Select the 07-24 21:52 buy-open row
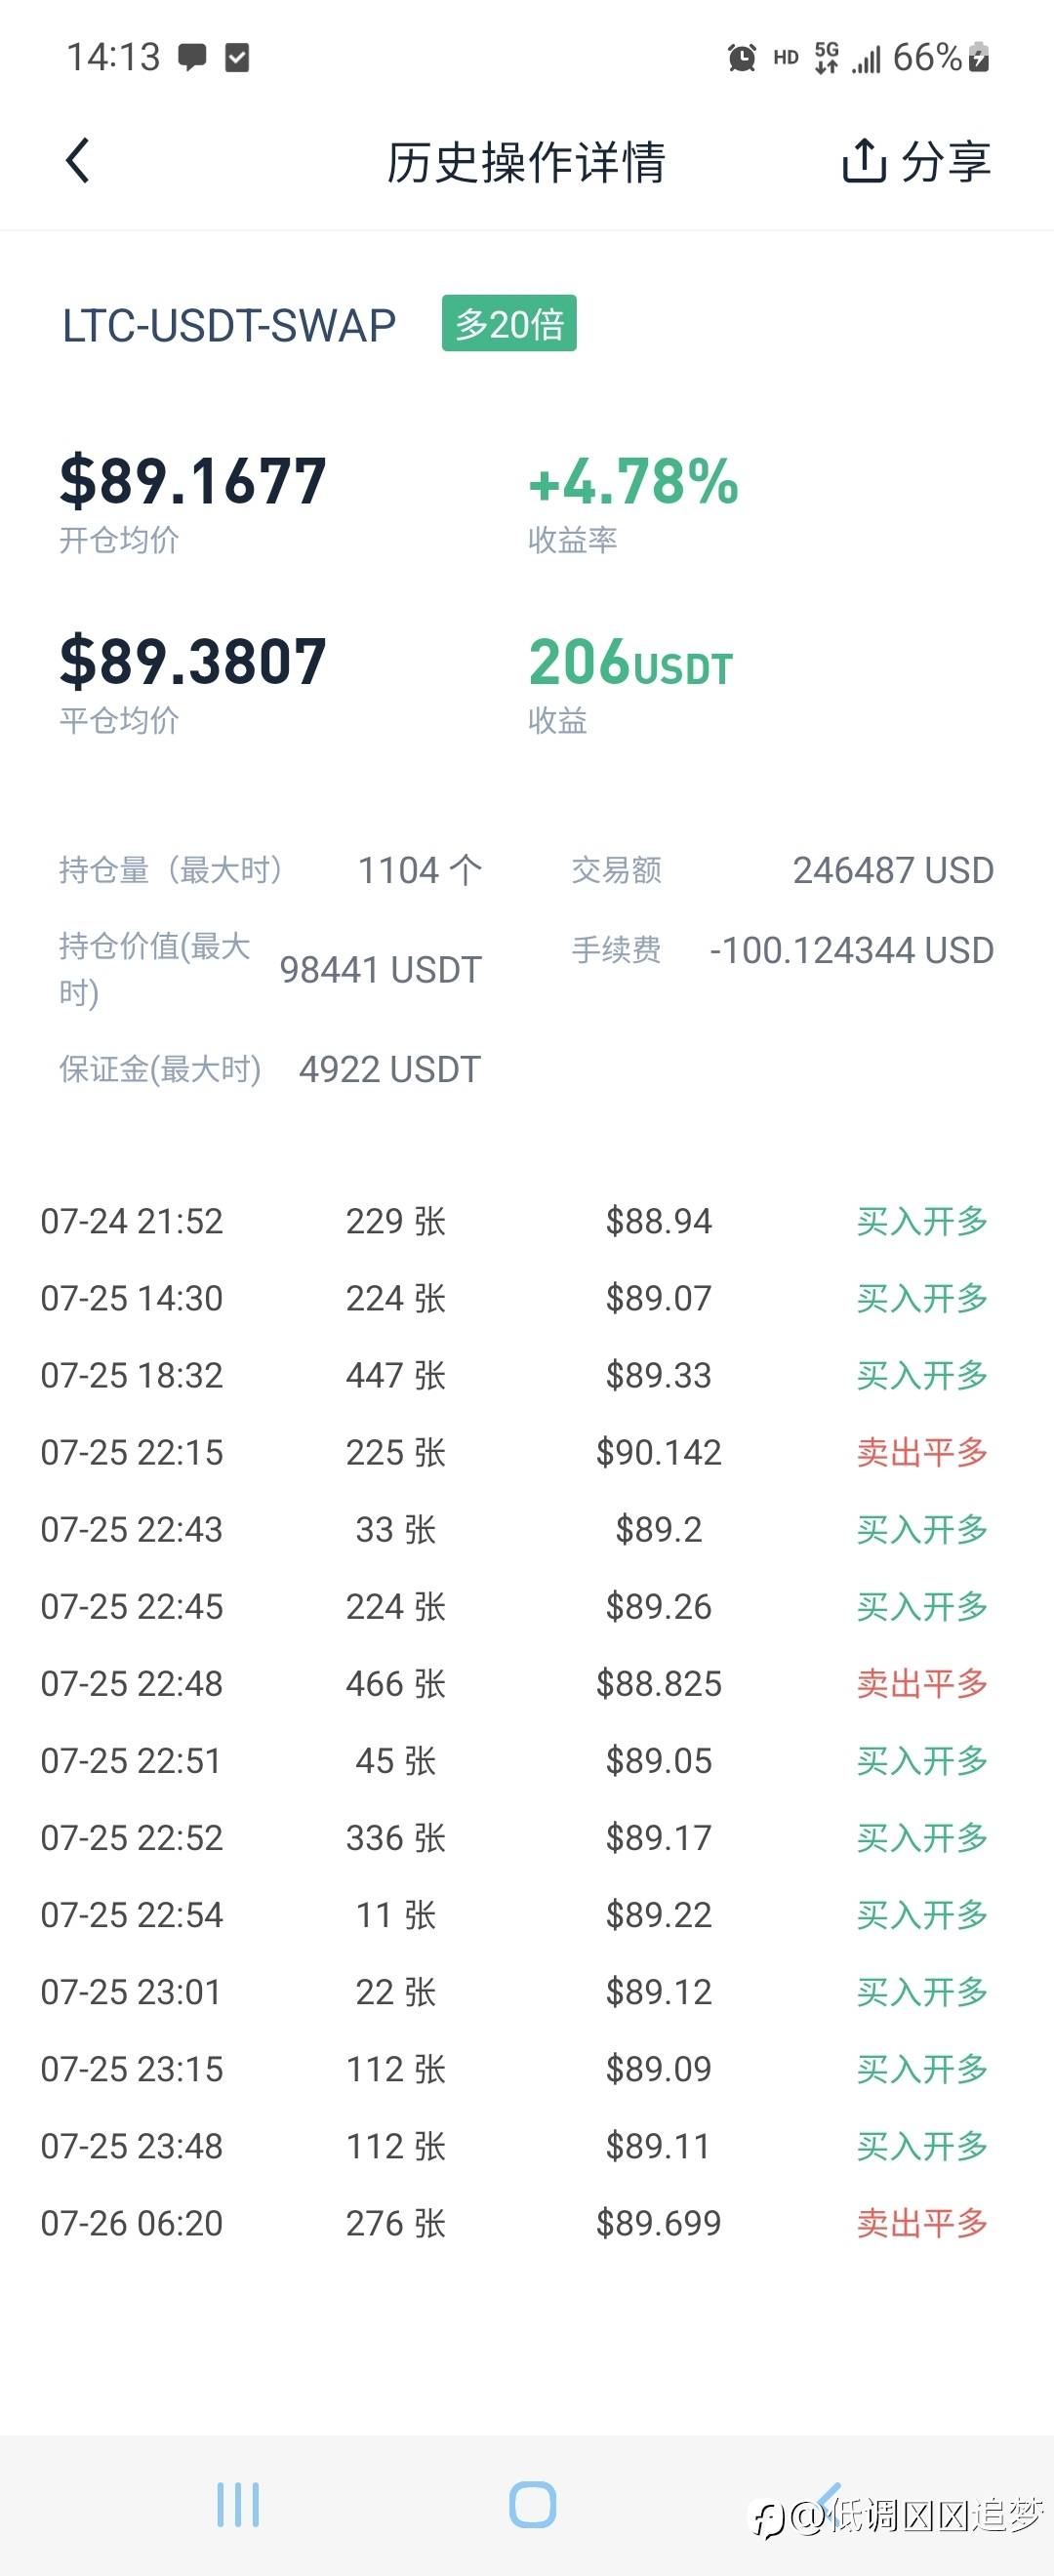The image size is (1054, 2576). (x=514, y=1221)
